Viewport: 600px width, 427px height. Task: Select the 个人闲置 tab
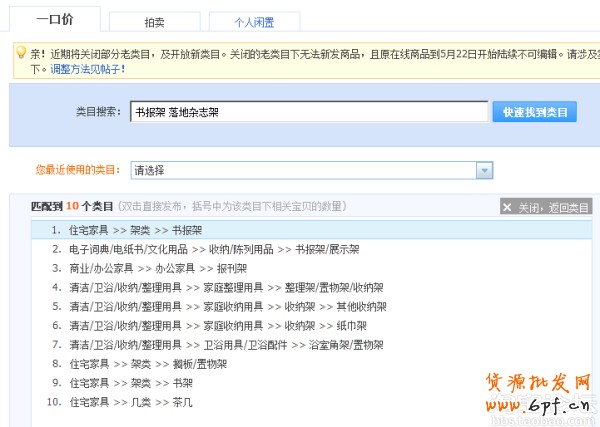coord(253,22)
